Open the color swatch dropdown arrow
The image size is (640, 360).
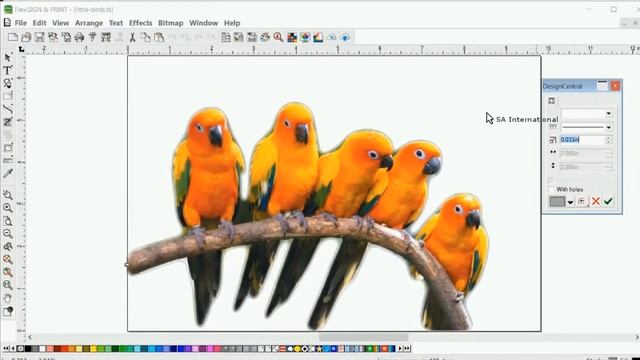(x=570, y=202)
